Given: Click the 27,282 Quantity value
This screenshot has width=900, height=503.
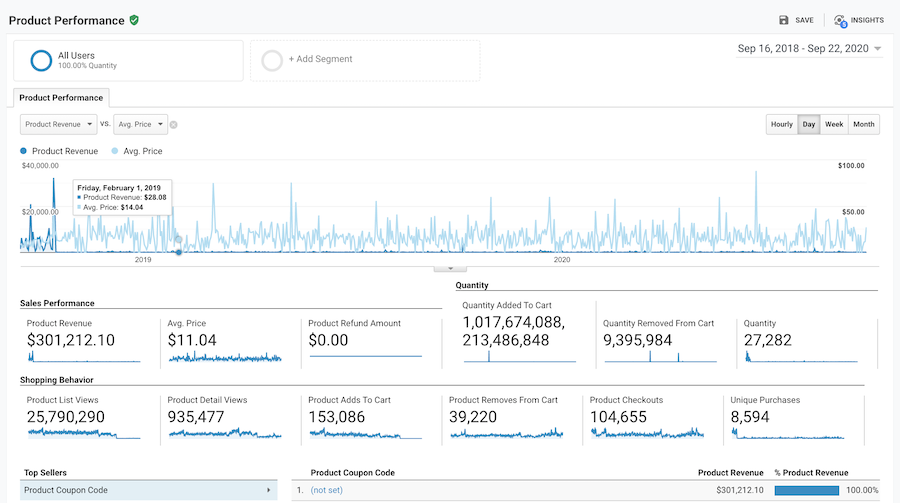Looking at the screenshot, I should [x=767, y=341].
